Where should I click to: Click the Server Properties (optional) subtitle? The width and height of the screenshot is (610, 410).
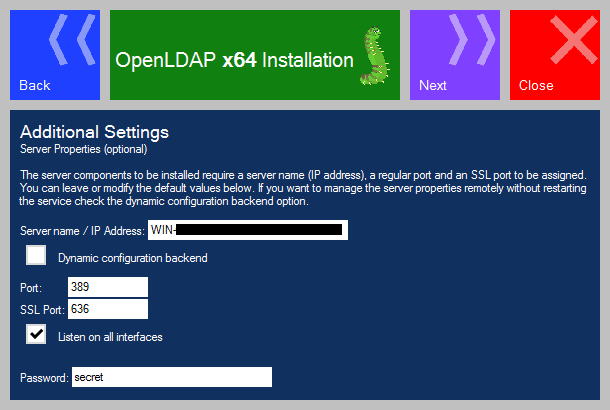click(x=84, y=149)
